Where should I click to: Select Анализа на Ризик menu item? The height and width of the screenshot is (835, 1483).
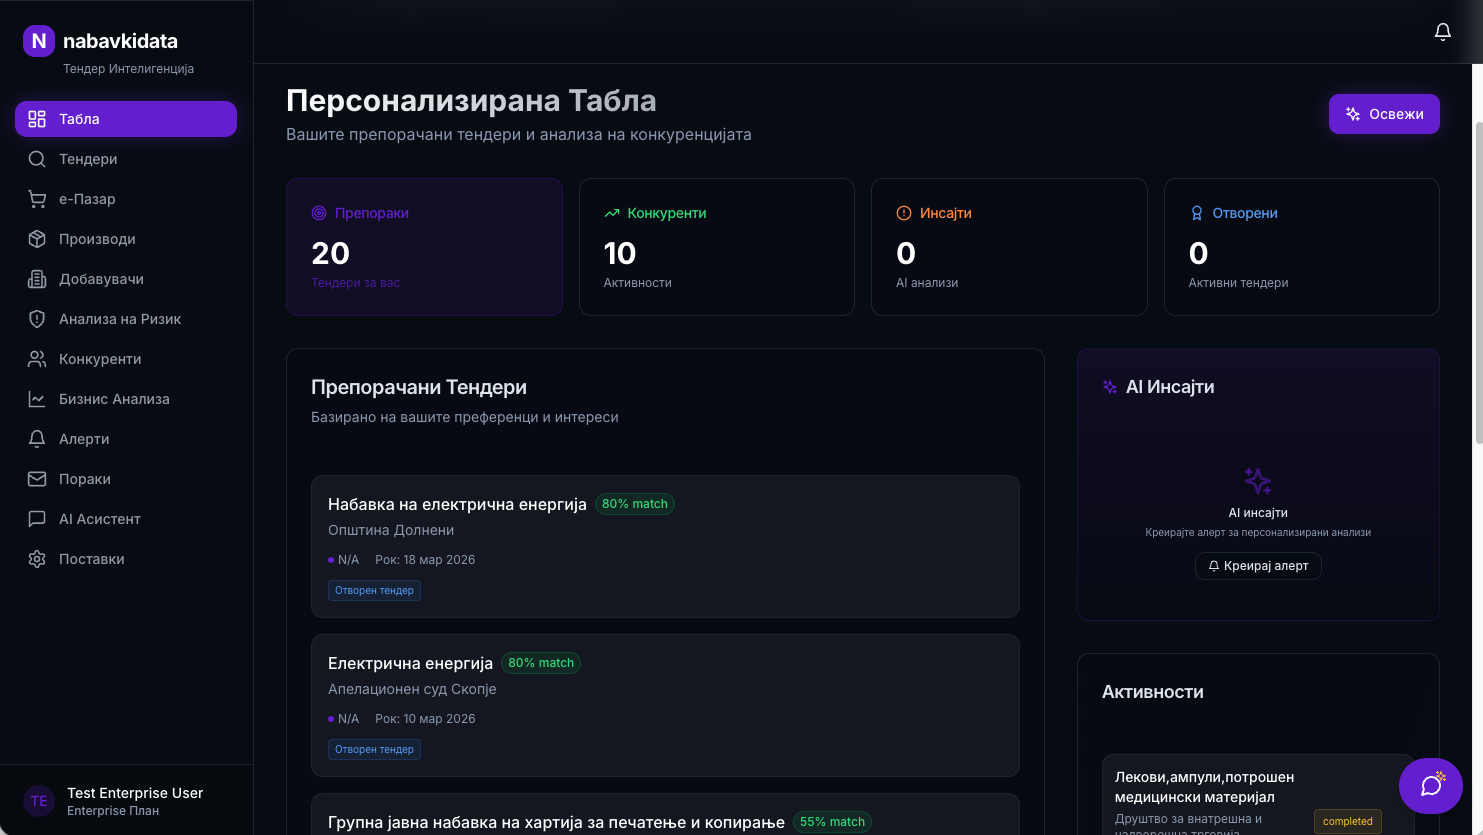coord(126,319)
